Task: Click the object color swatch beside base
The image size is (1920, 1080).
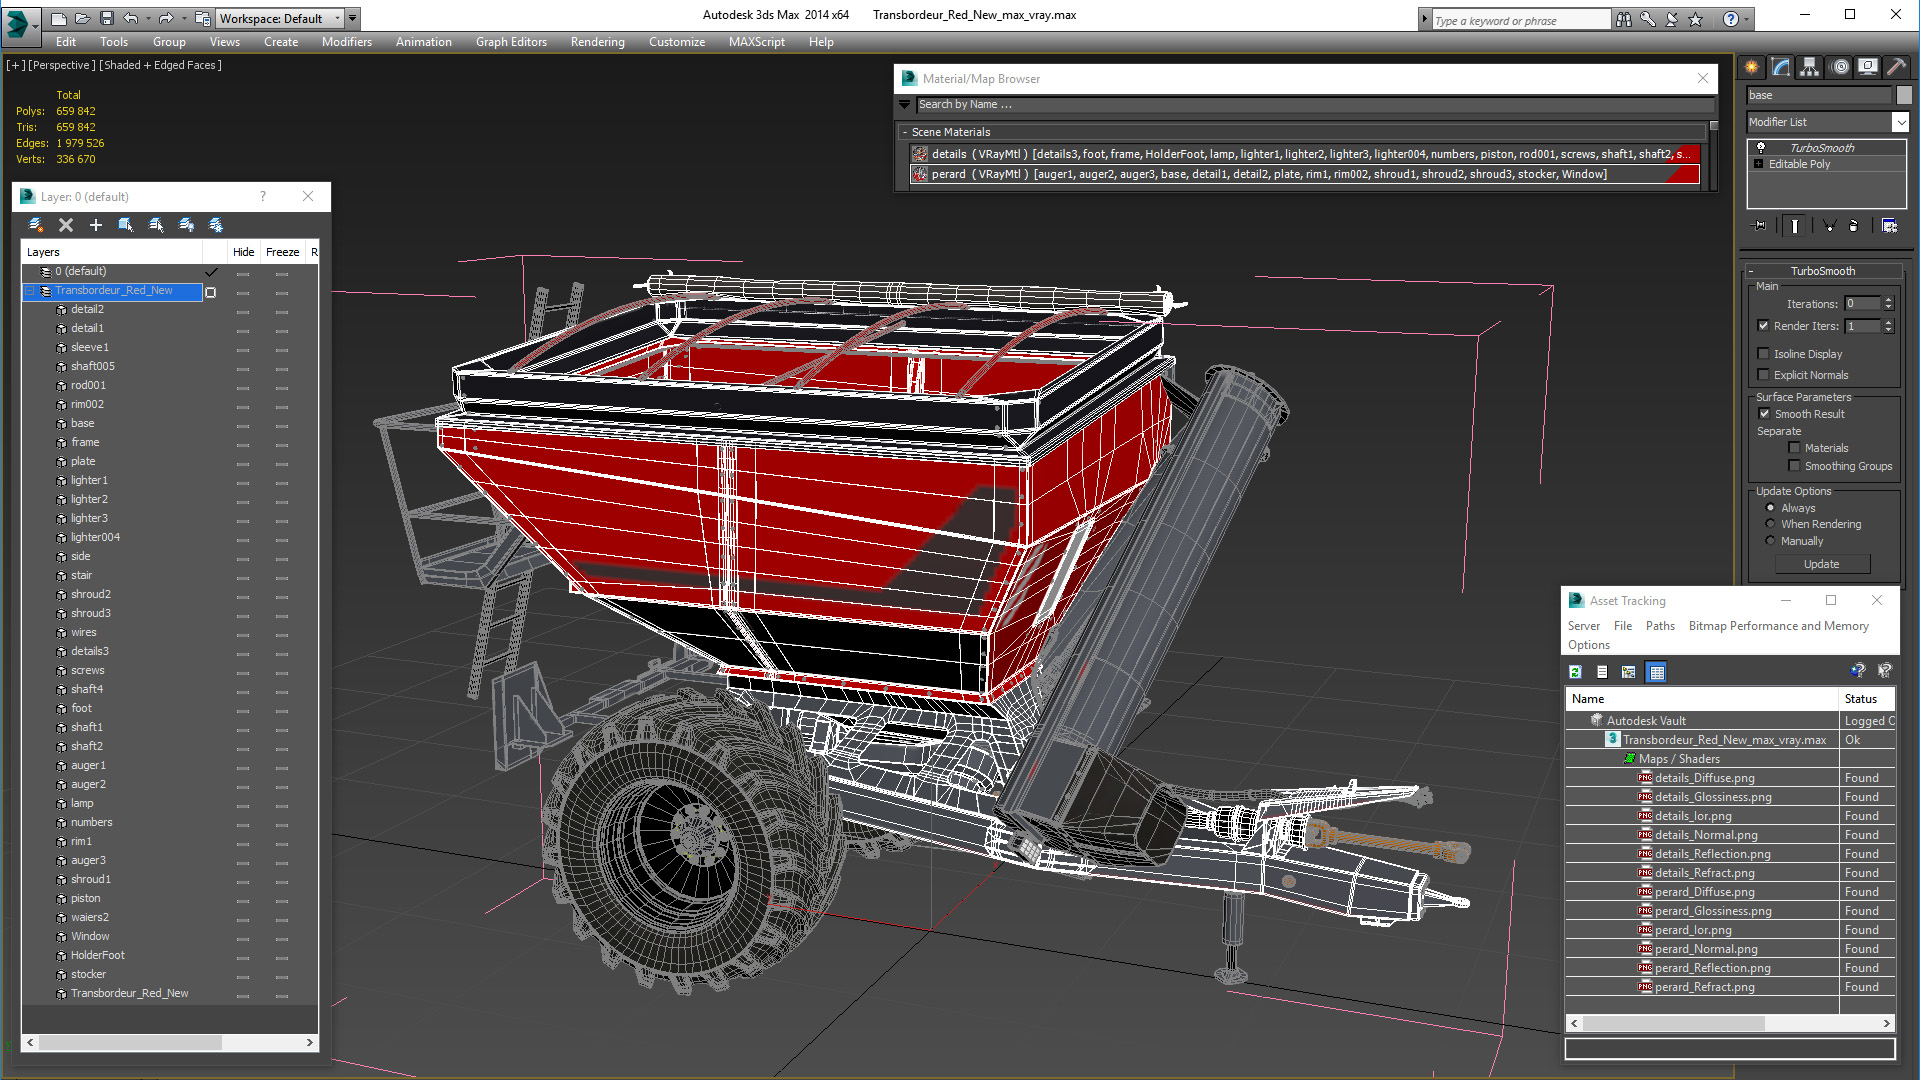Action: click(1904, 95)
